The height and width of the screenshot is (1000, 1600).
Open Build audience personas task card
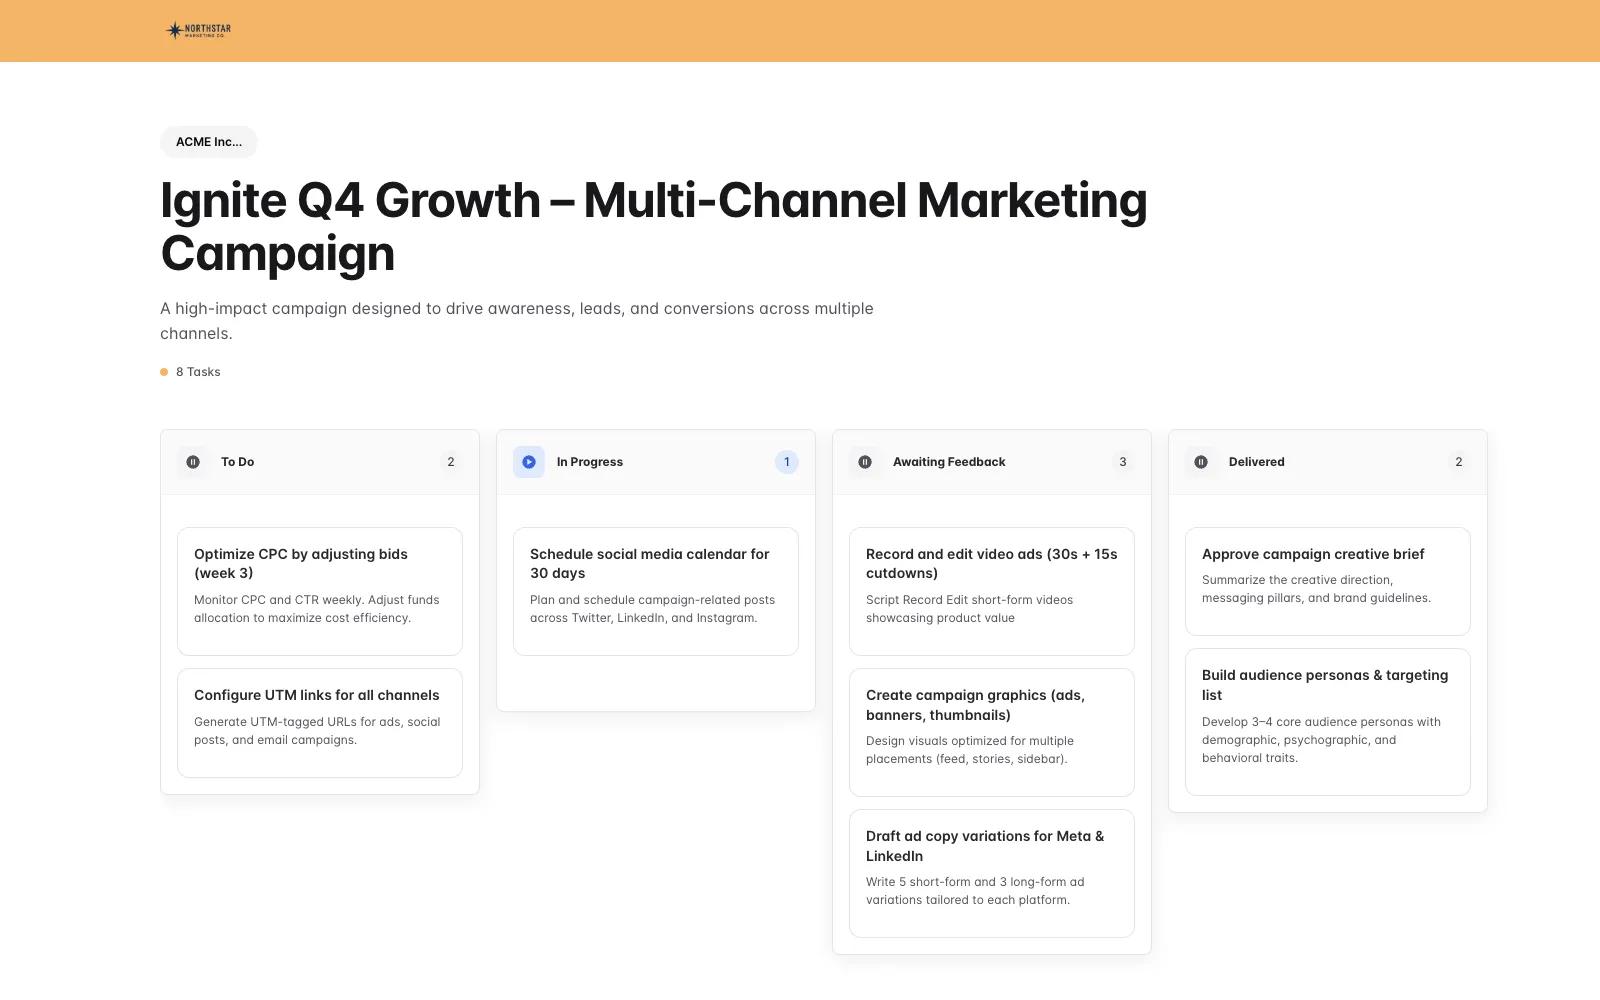[x=1328, y=721]
